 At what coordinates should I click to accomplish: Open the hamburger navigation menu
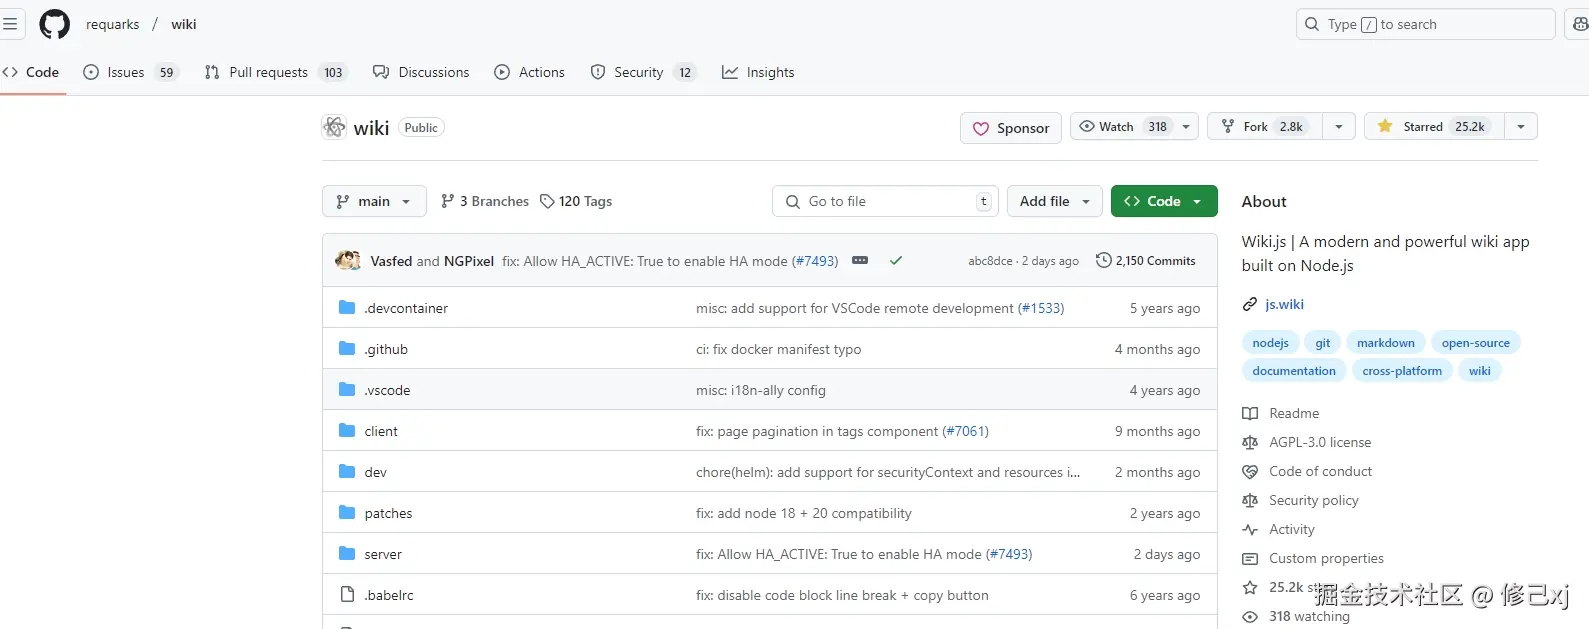pos(9,24)
